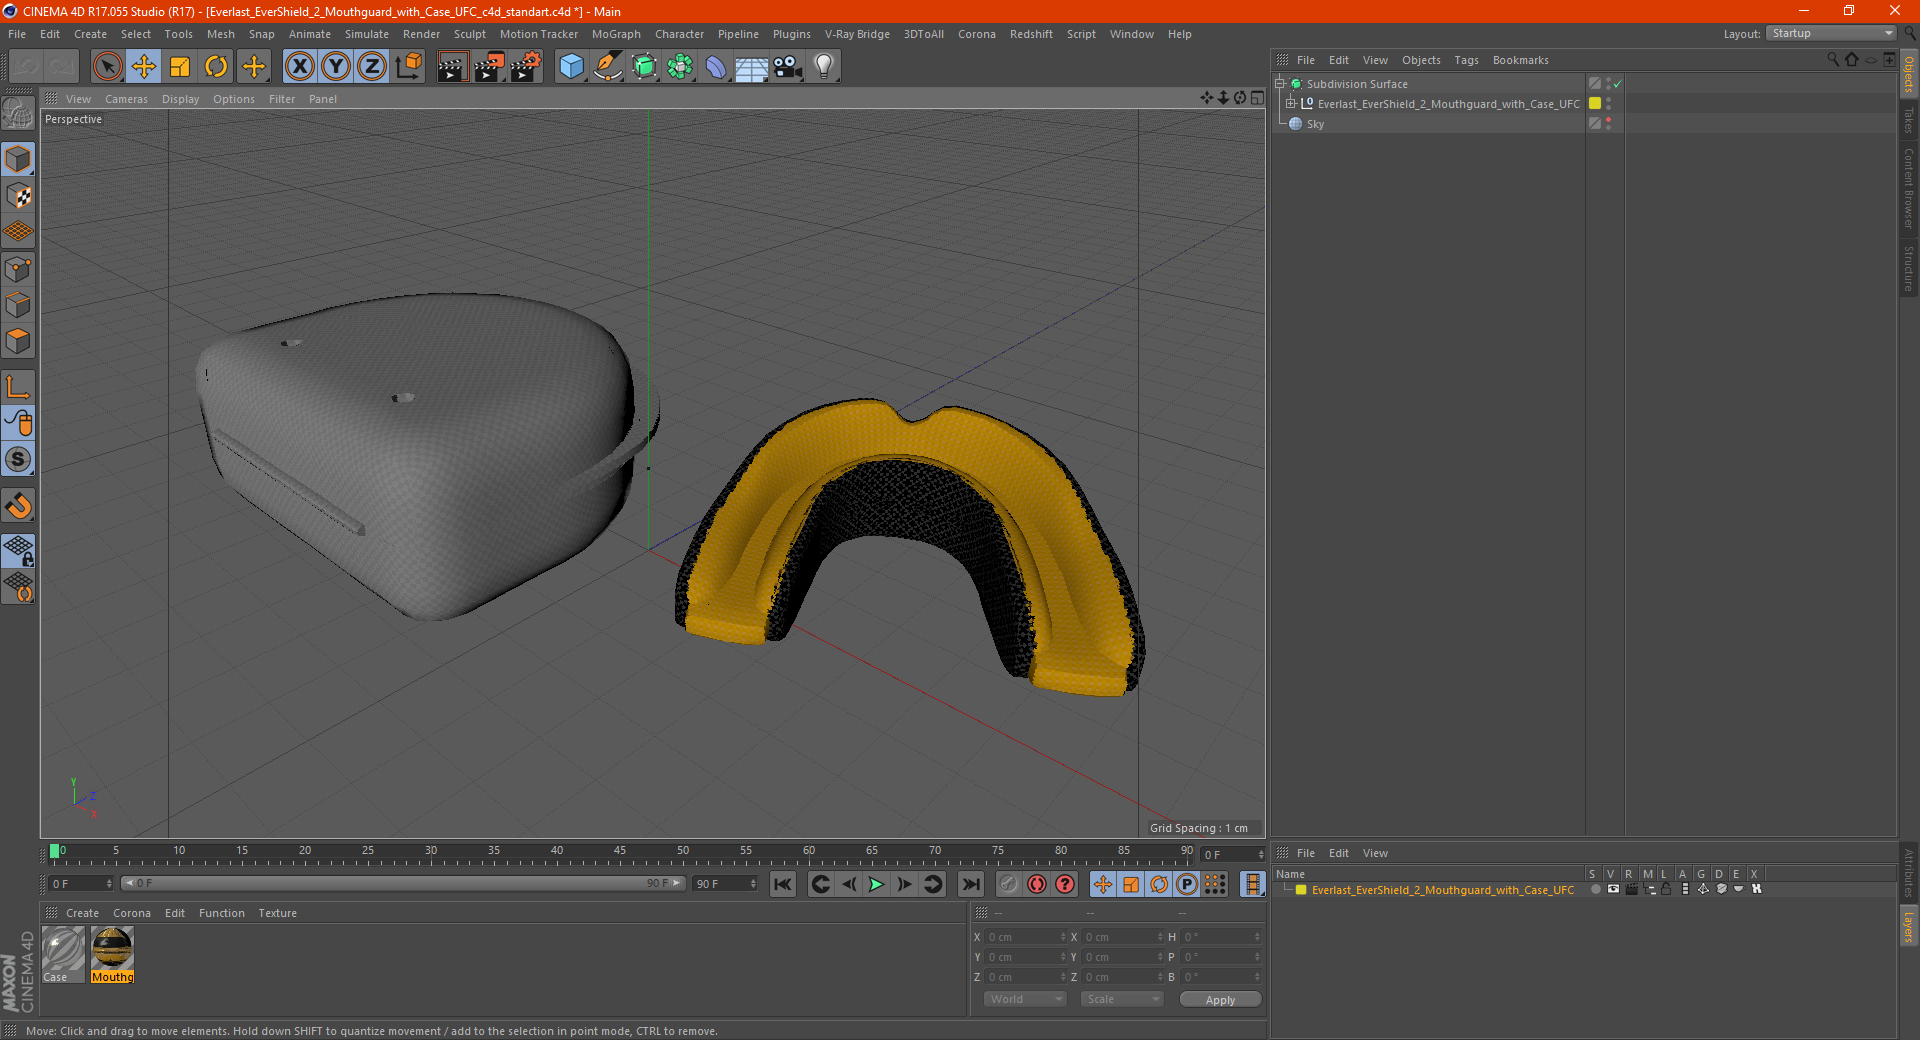Click the end frame 90 F field
The height and width of the screenshot is (1040, 1920).
tap(725, 884)
